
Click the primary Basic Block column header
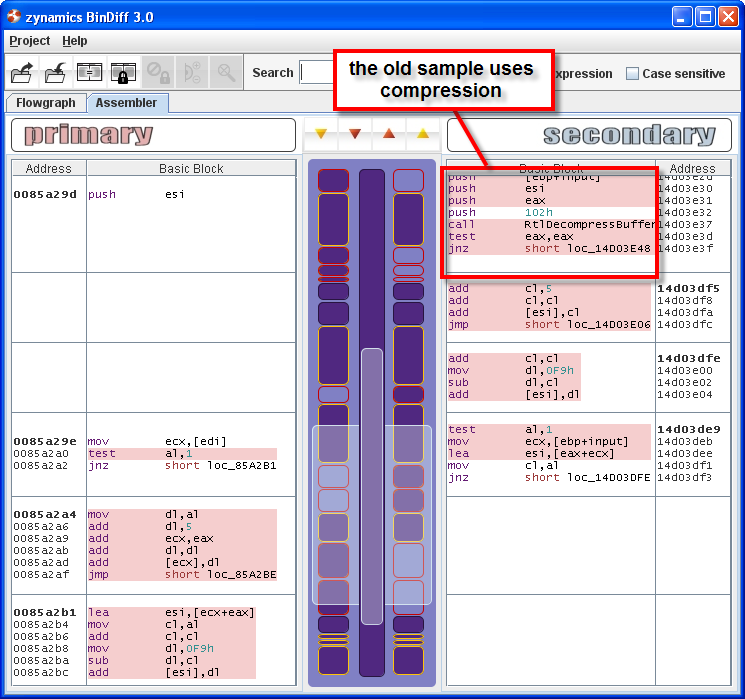(x=191, y=169)
